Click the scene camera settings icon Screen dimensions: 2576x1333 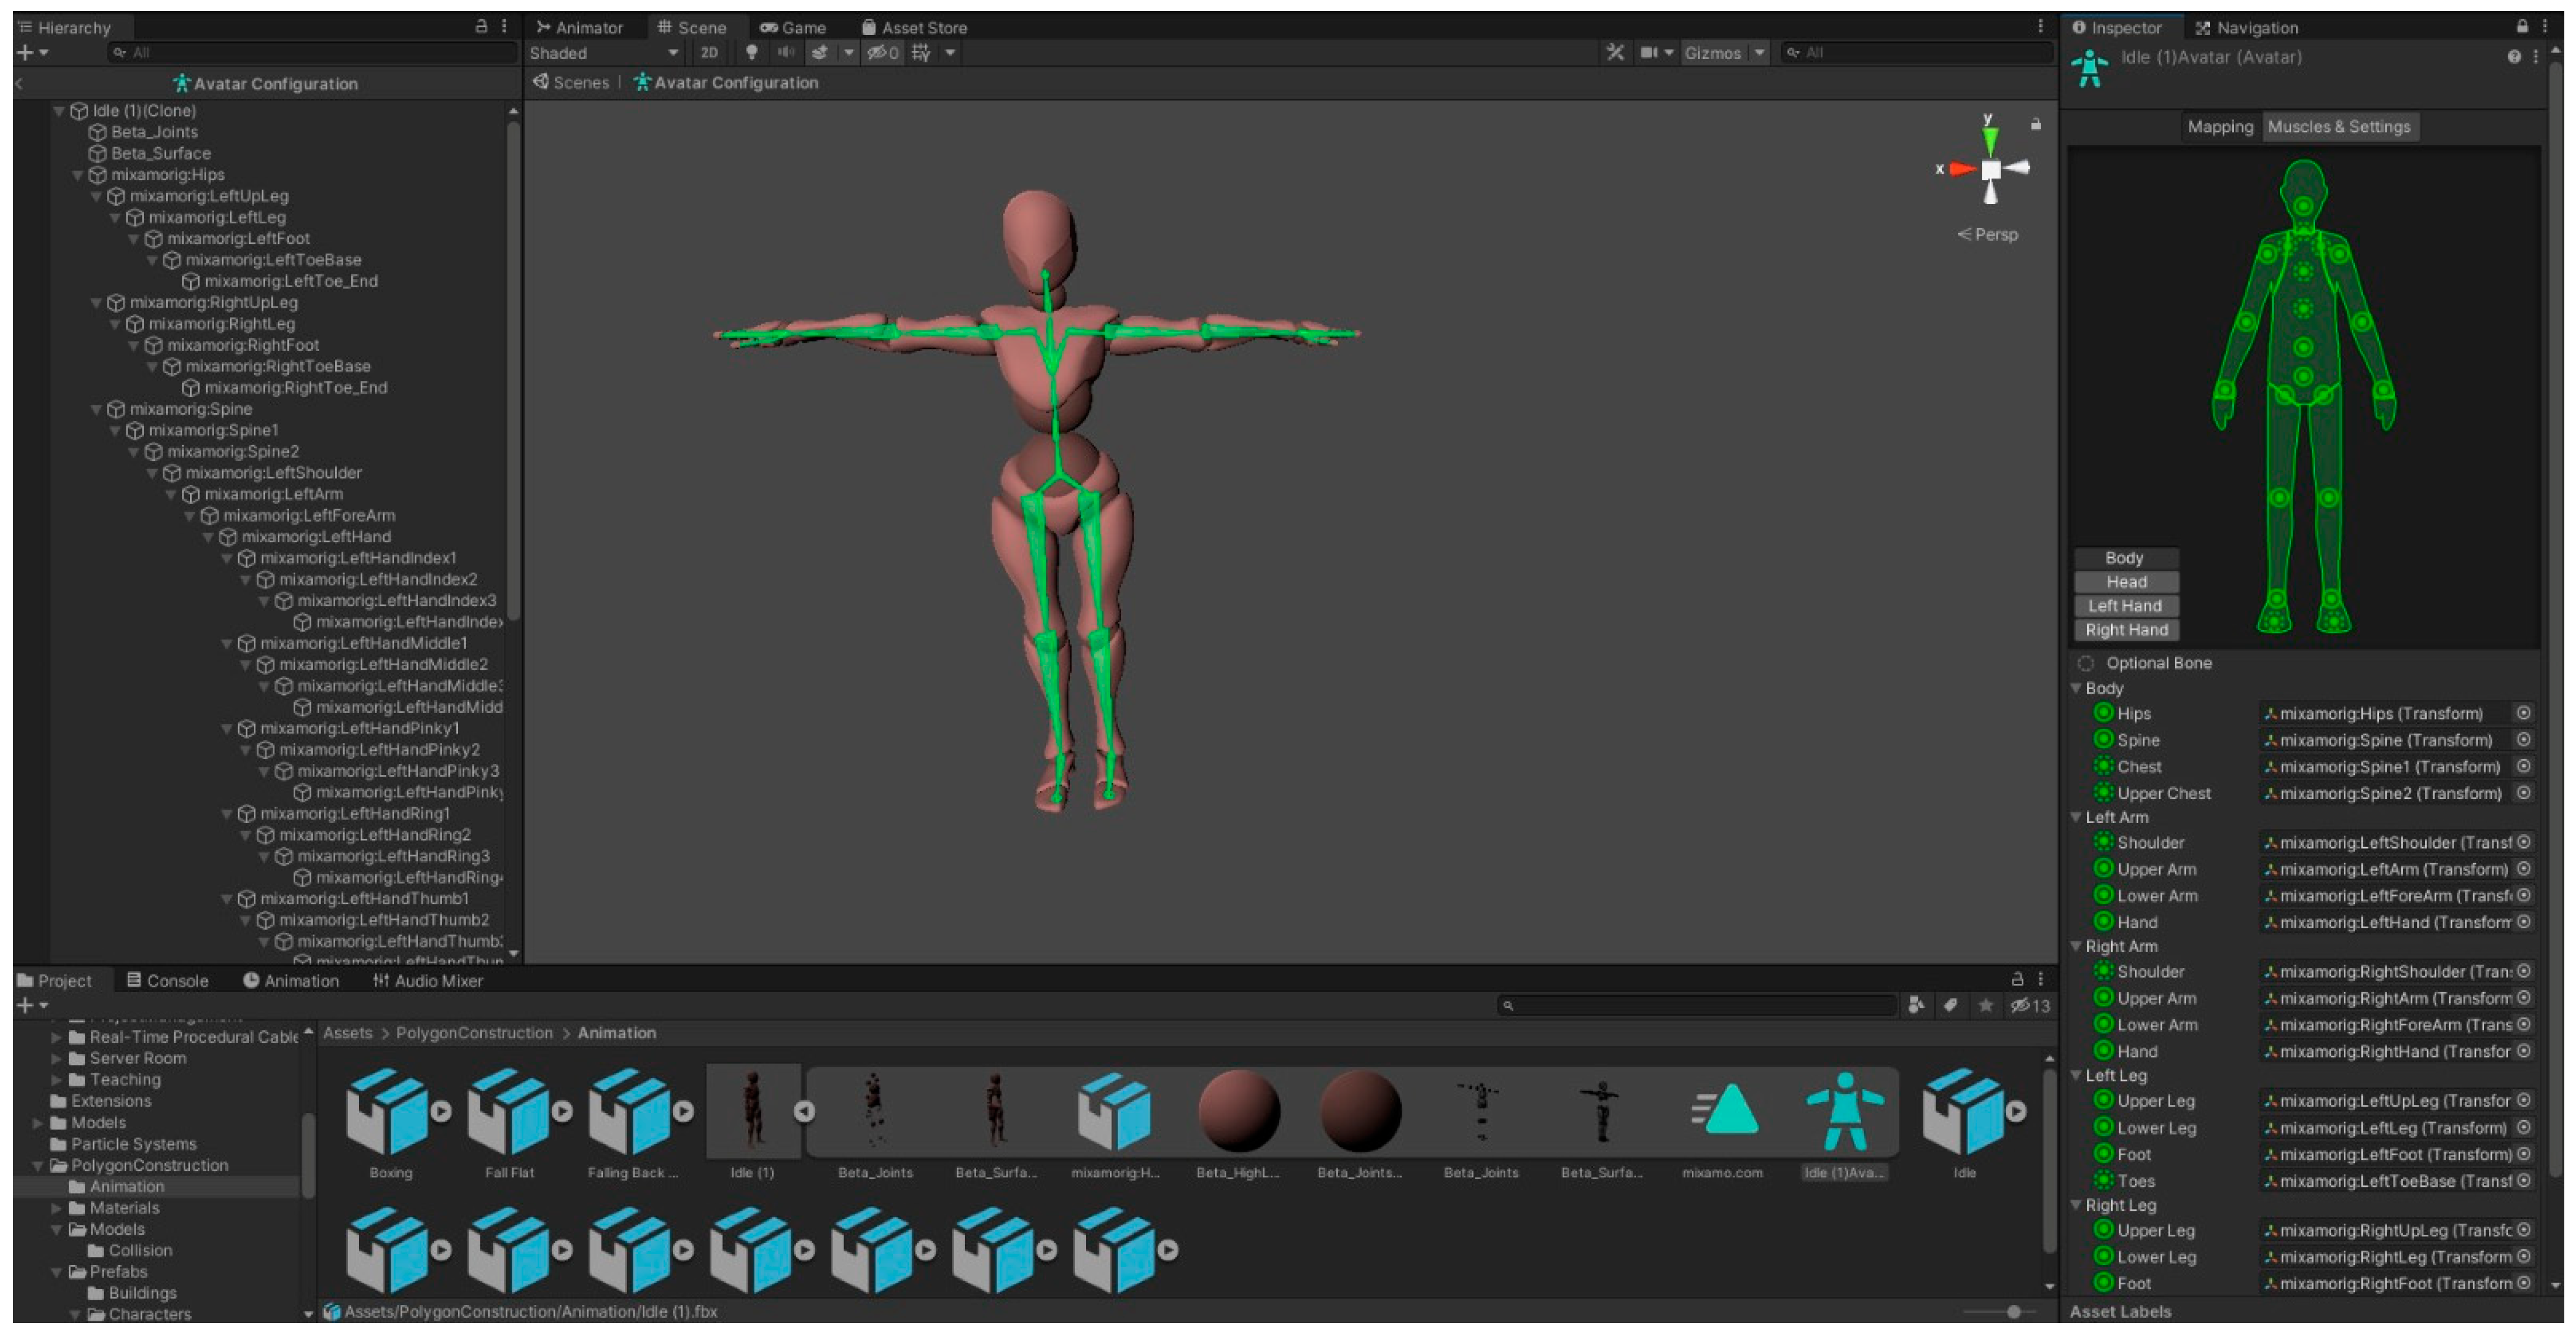pyautogui.click(x=1649, y=53)
